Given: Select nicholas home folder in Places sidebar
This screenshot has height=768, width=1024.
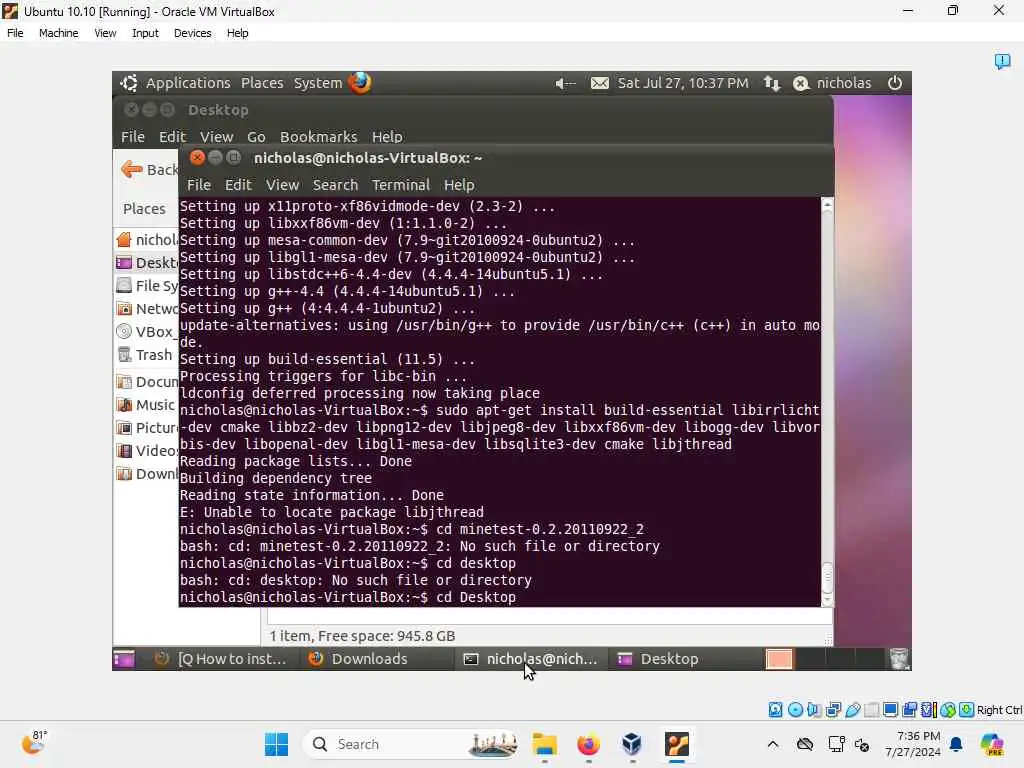Looking at the screenshot, I should pyautogui.click(x=147, y=240).
